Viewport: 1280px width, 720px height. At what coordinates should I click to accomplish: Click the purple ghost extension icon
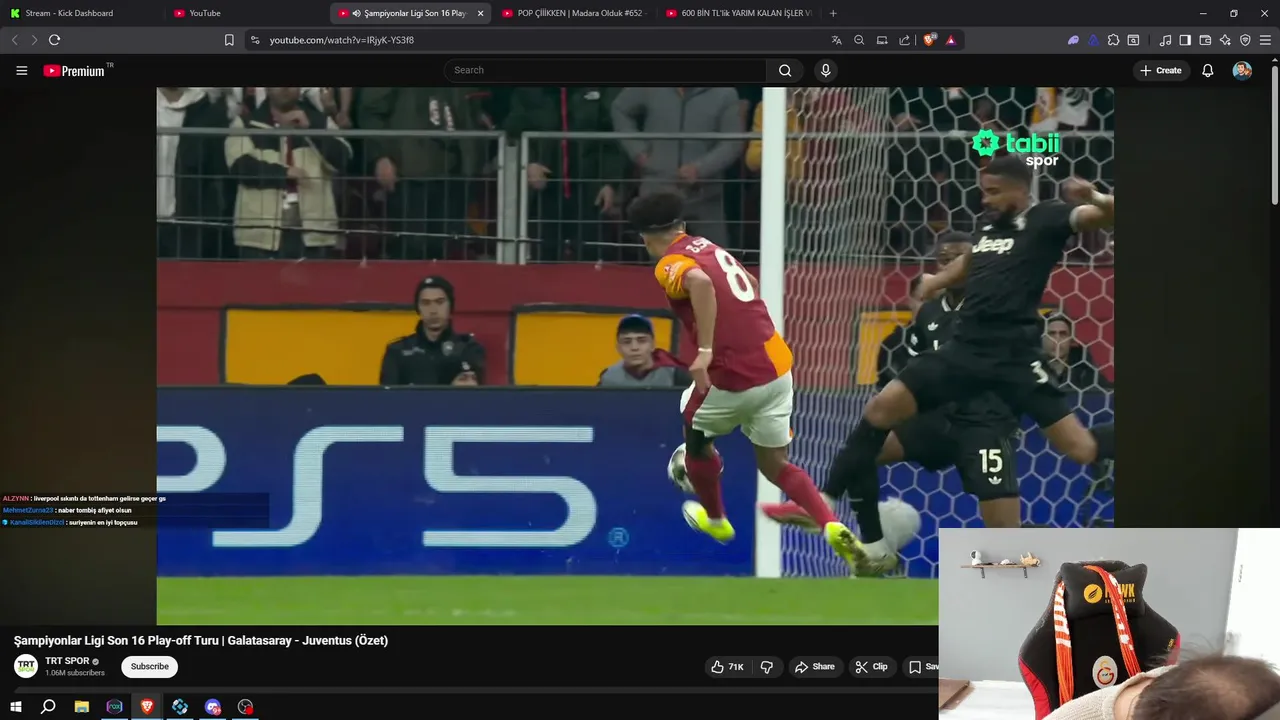coord(1073,40)
